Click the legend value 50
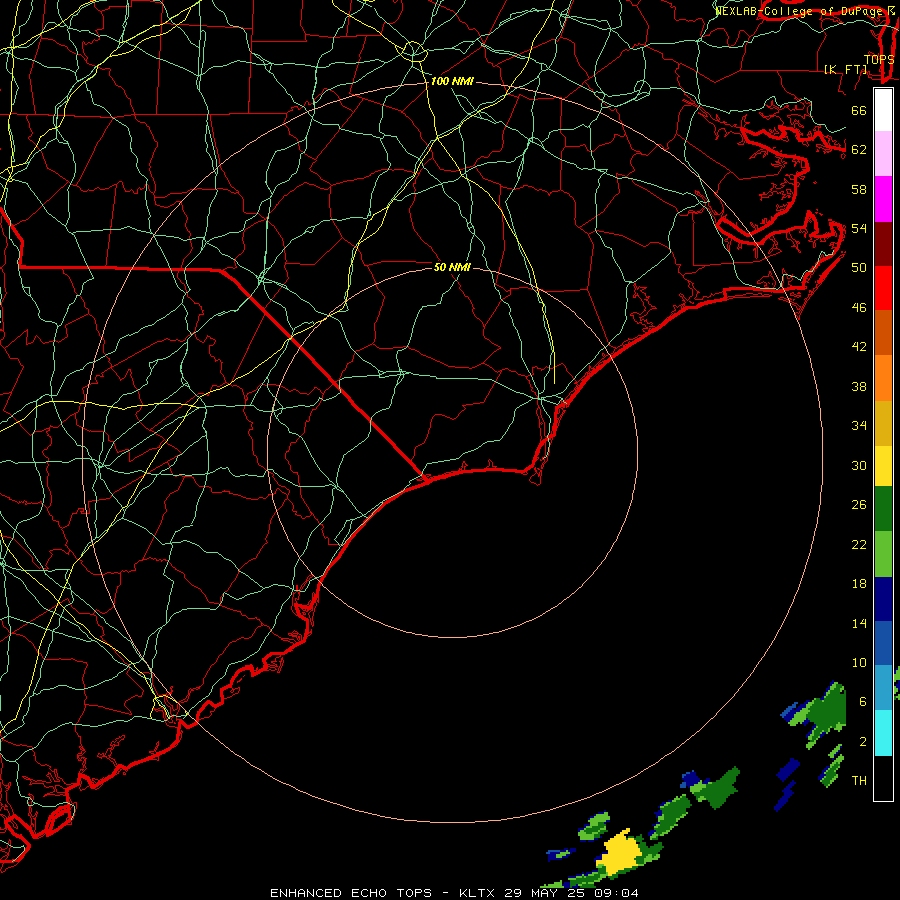The width and height of the screenshot is (900, 900). coord(859,268)
